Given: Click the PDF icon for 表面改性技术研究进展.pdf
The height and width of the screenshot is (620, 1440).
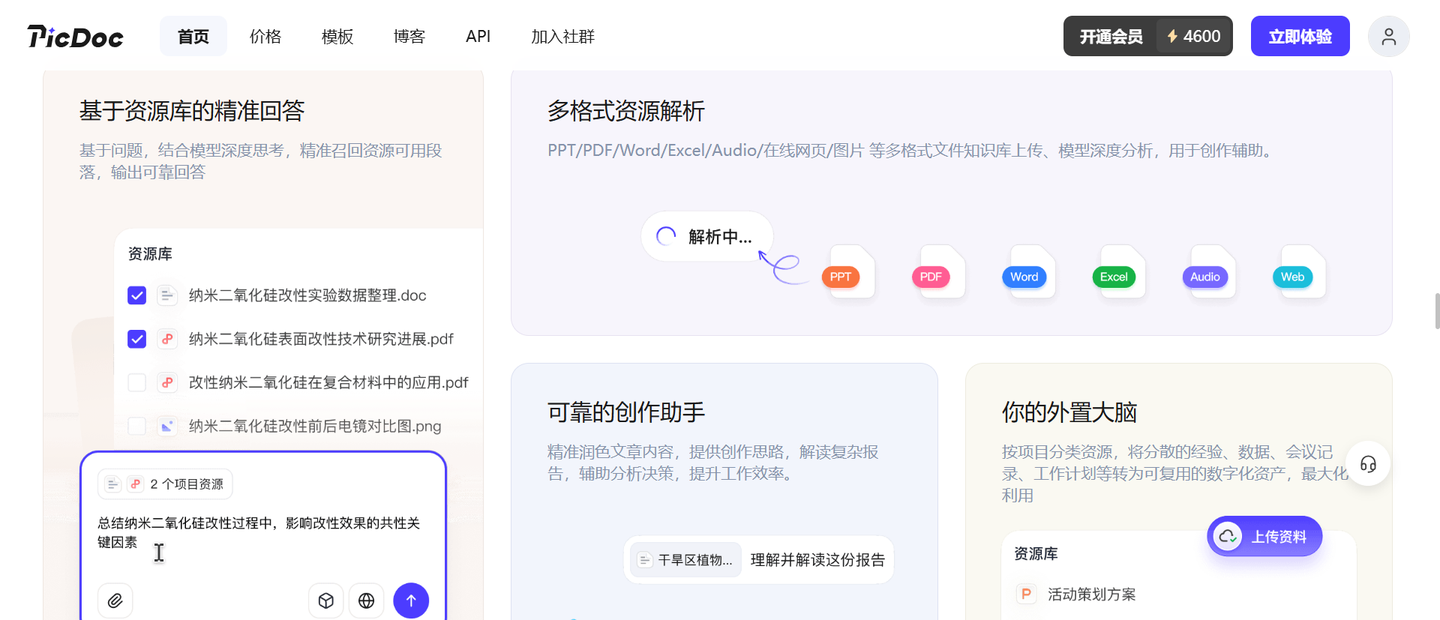Looking at the screenshot, I should click(x=167, y=339).
